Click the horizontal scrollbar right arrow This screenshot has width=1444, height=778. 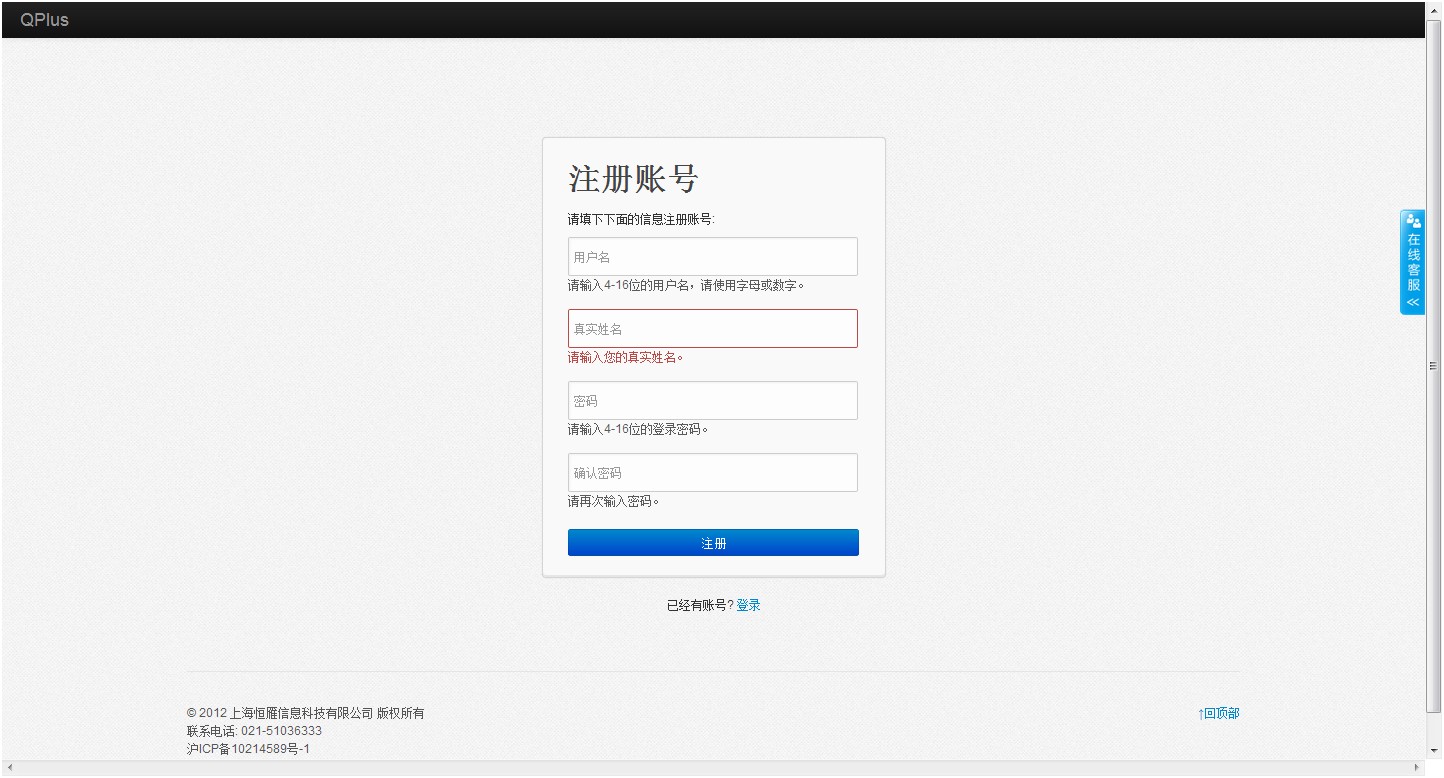(x=1418, y=768)
